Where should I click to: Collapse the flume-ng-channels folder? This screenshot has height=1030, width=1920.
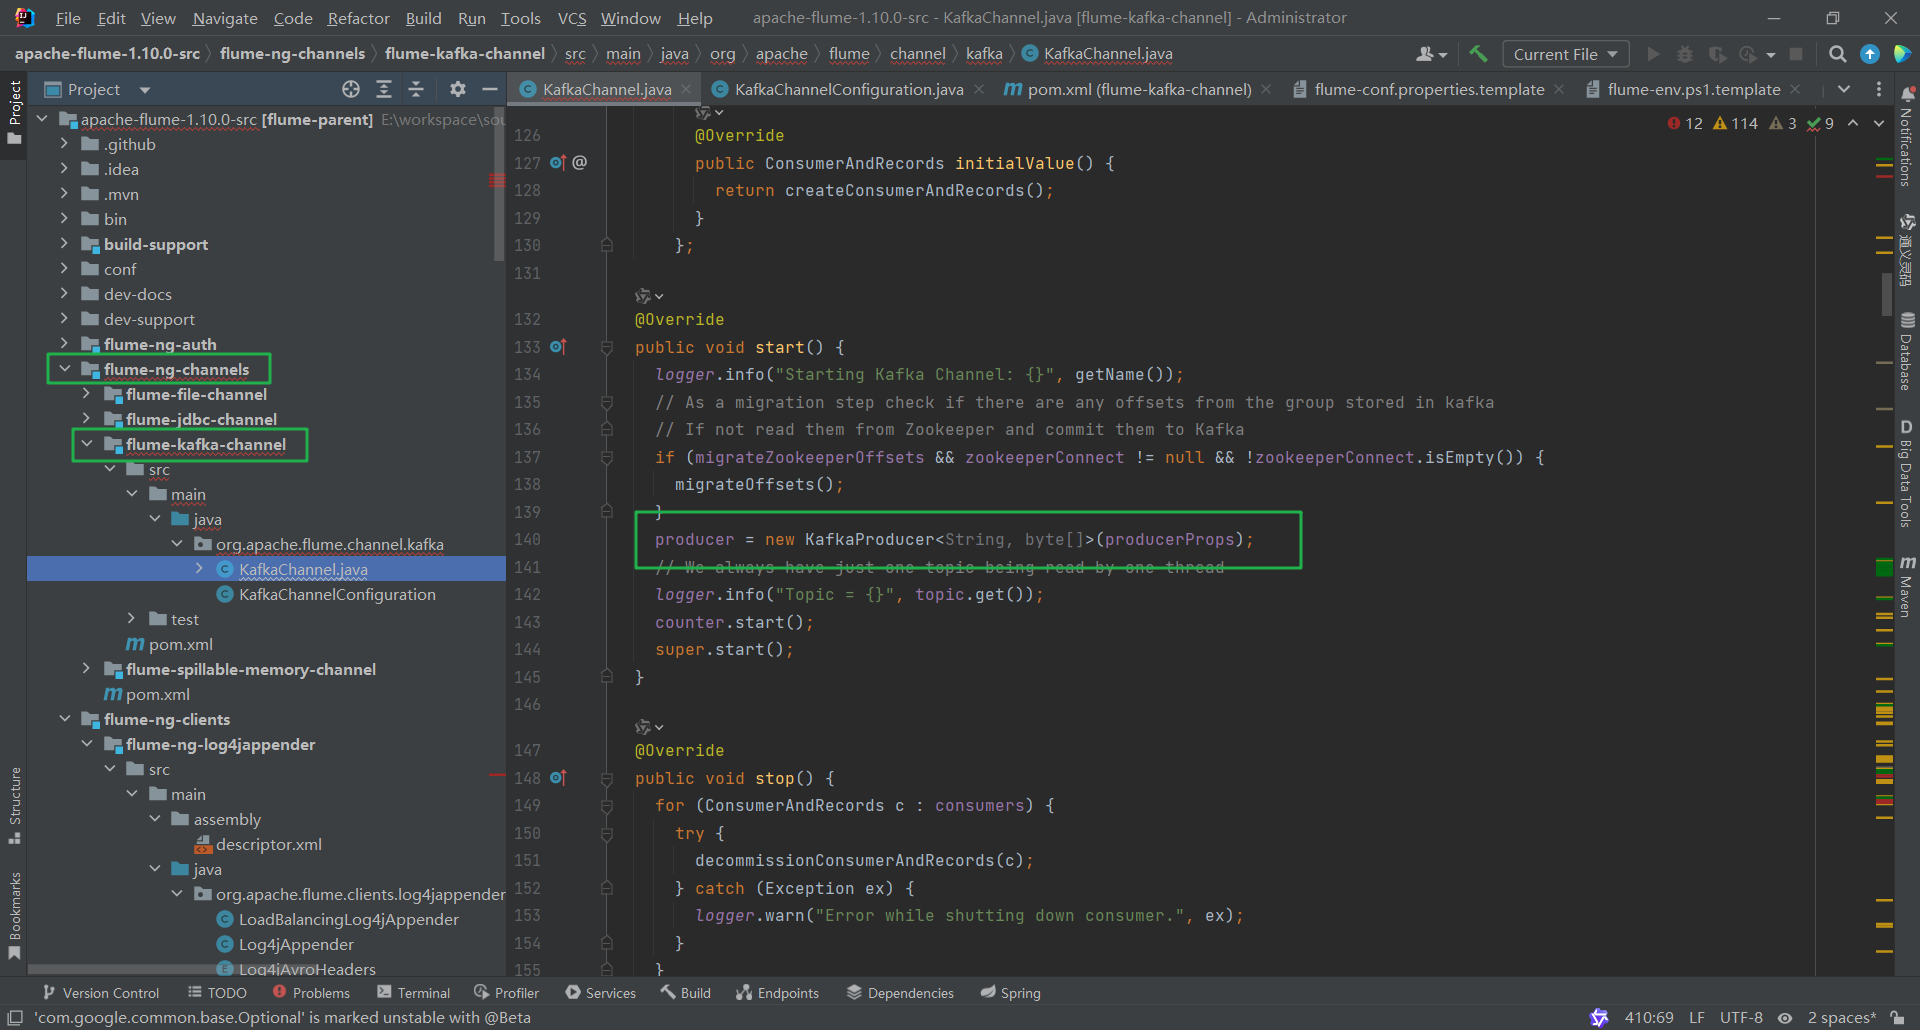pos(65,369)
